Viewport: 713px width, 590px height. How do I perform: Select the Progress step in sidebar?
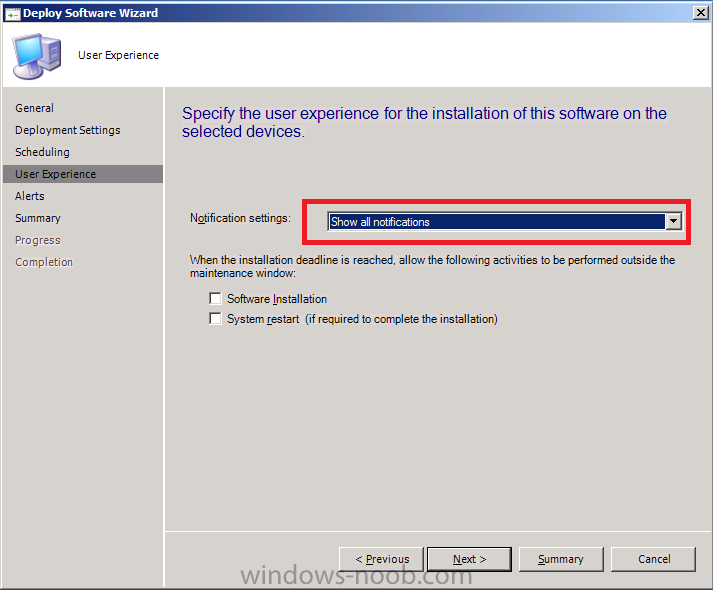coord(38,240)
